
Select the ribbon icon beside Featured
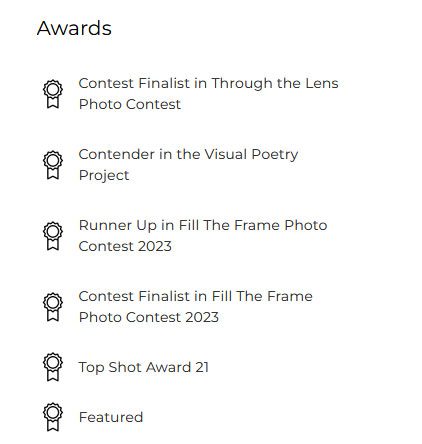pyautogui.click(x=53, y=417)
